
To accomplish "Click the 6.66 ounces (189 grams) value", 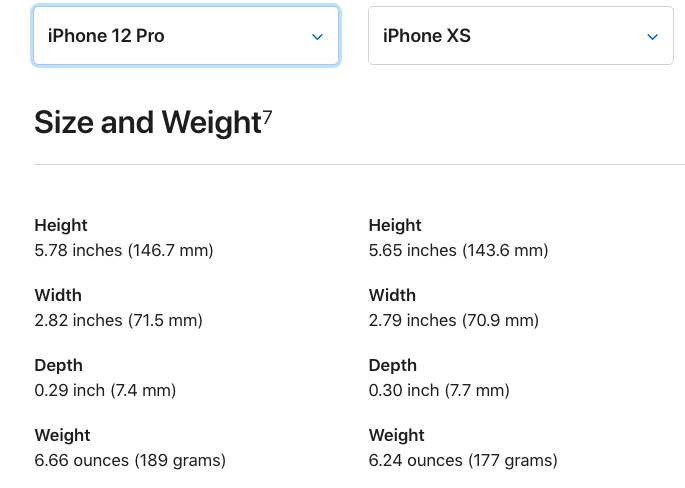I will tap(130, 460).
